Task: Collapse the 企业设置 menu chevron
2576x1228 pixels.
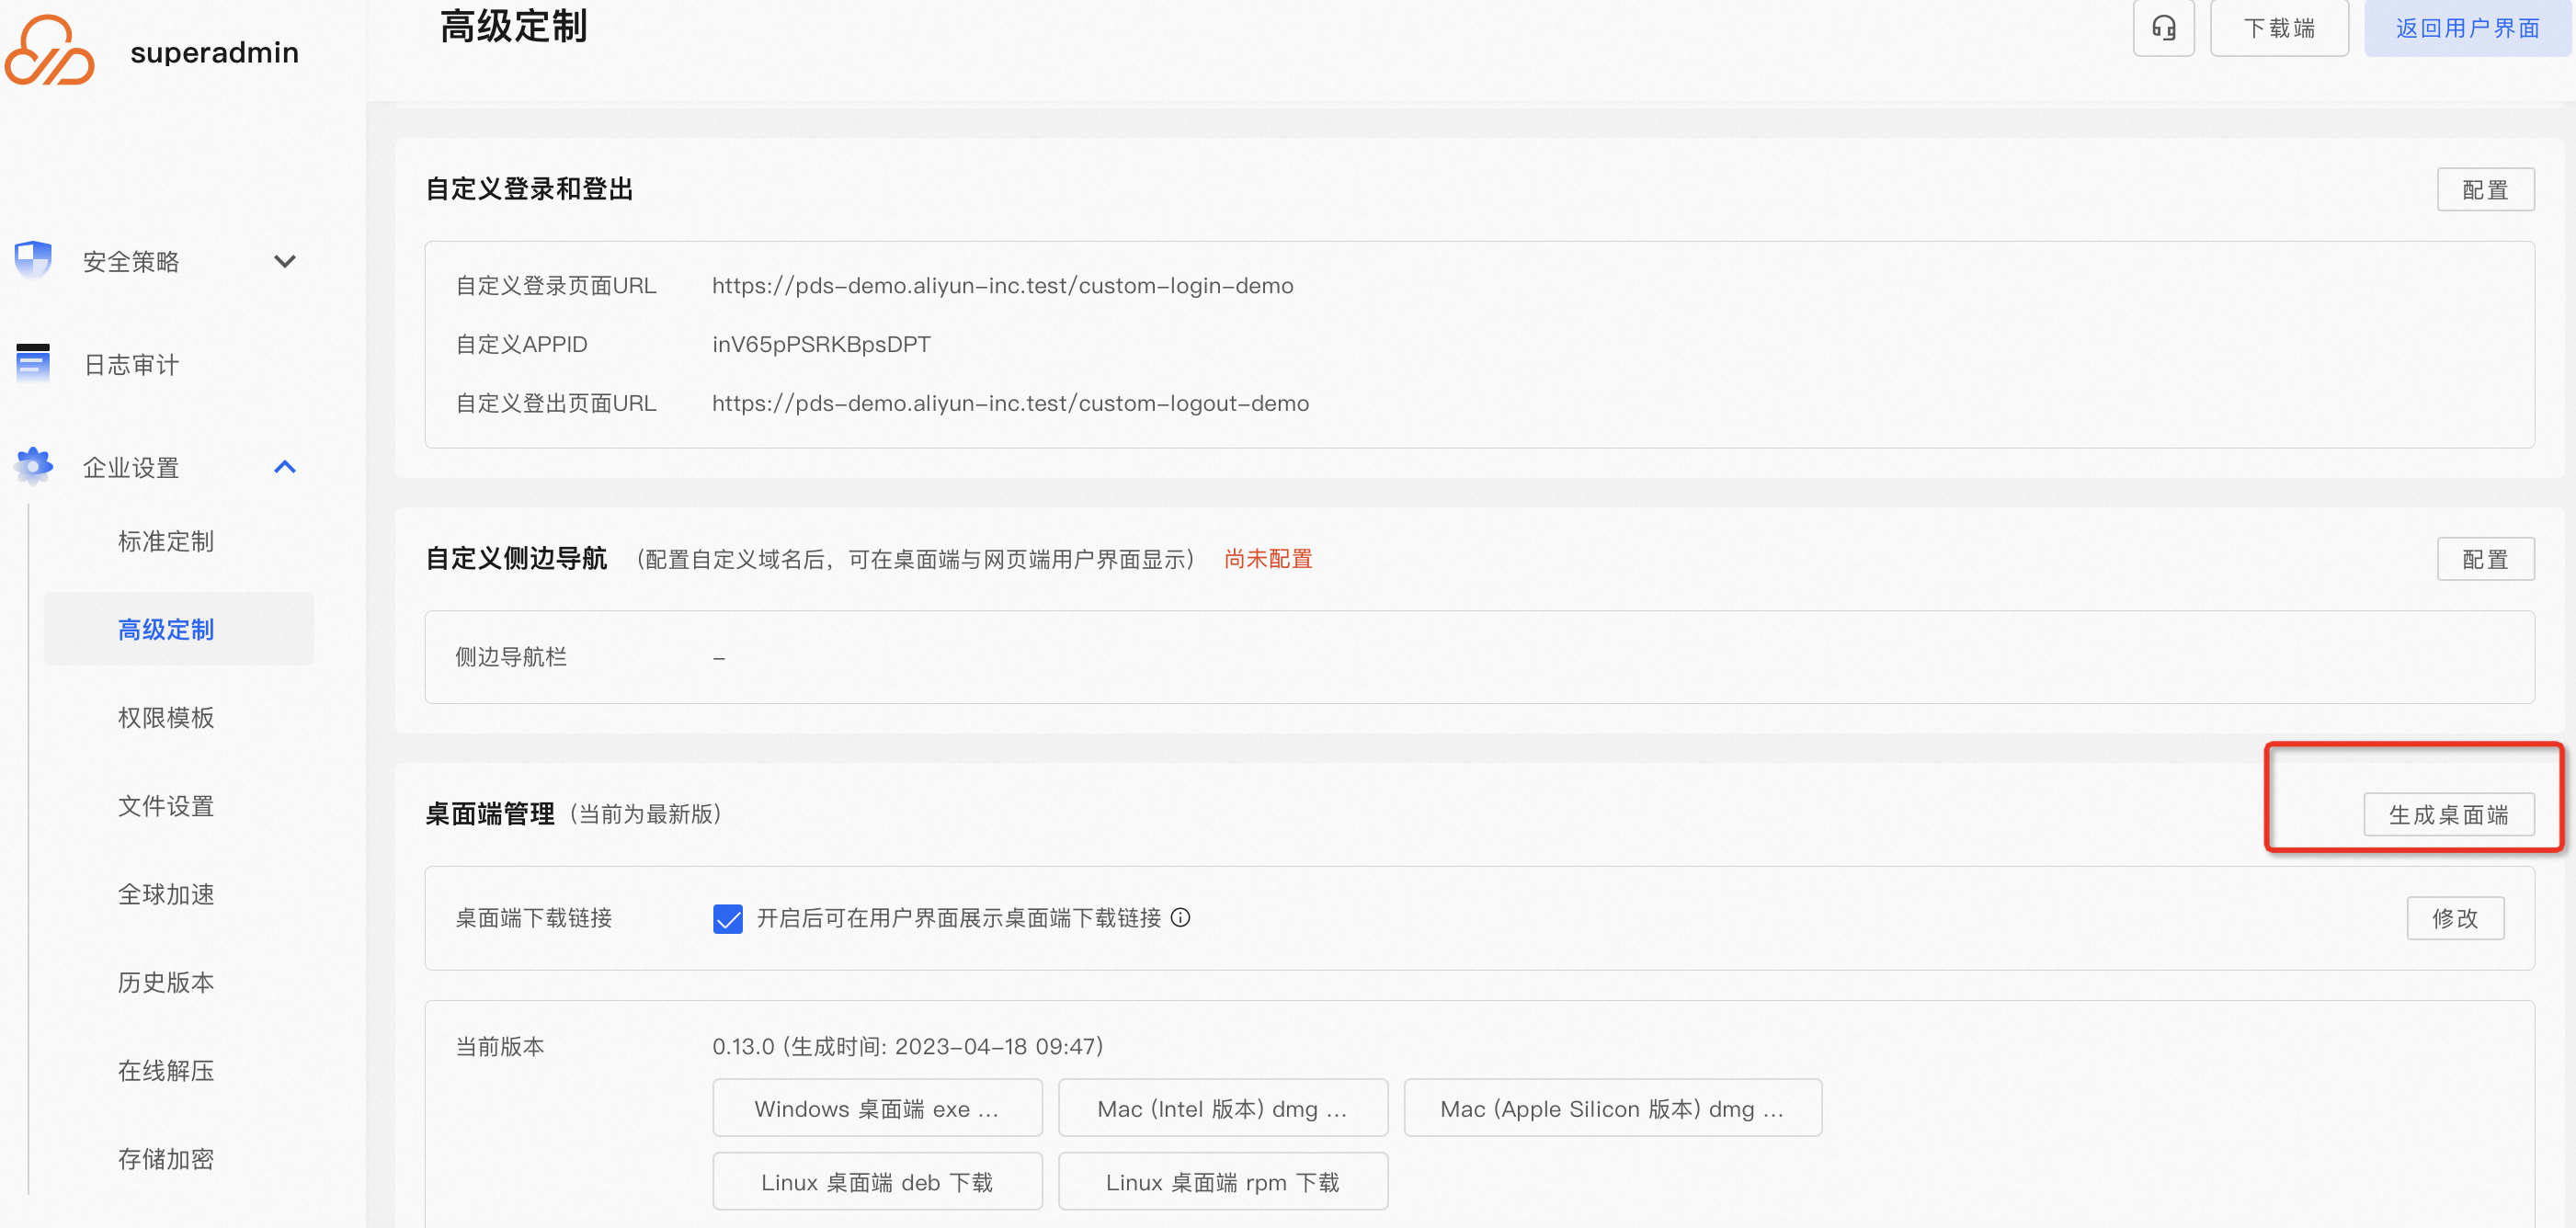Action: 285,467
